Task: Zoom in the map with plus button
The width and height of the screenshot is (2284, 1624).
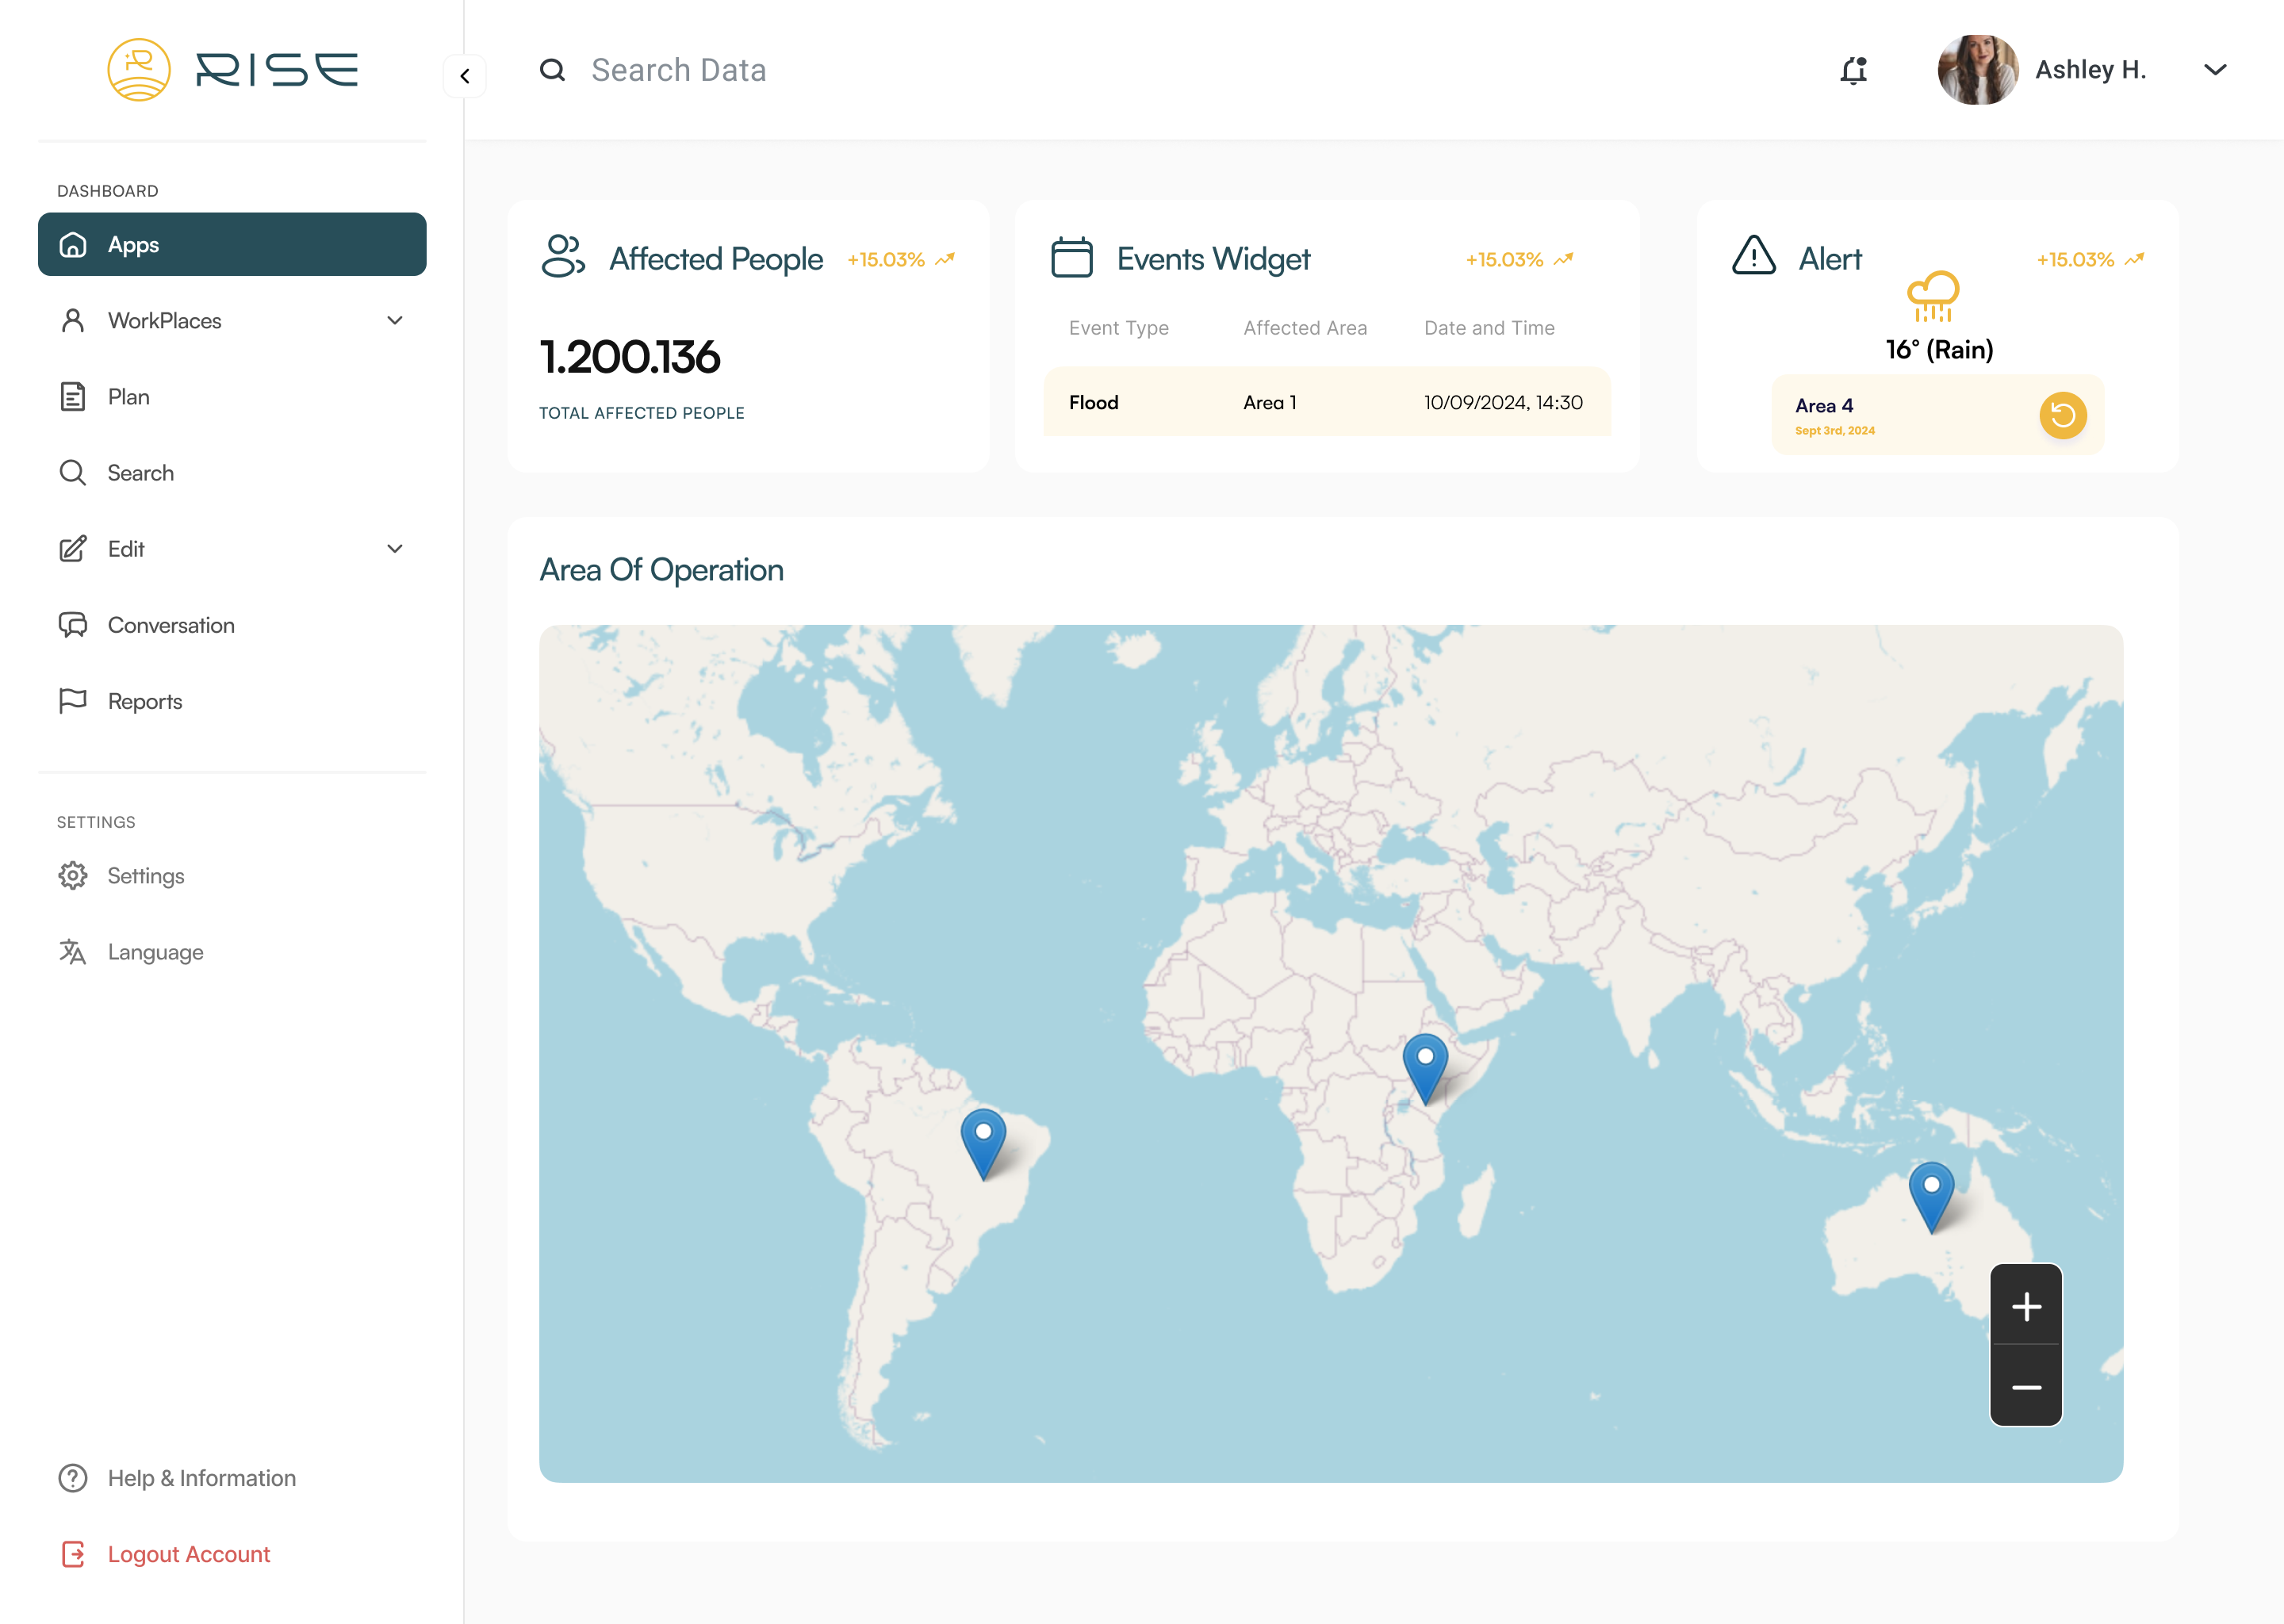Action: (x=2025, y=1306)
